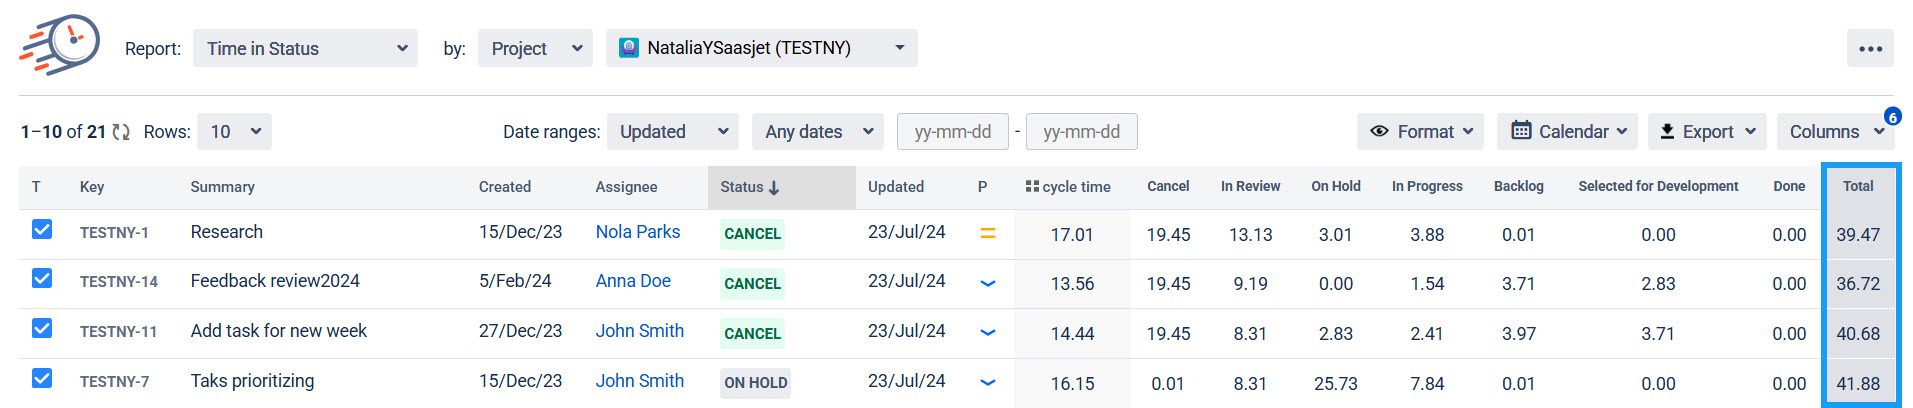This screenshot has width=1913, height=408.
Task: Click the T column header
Action: pos(36,187)
